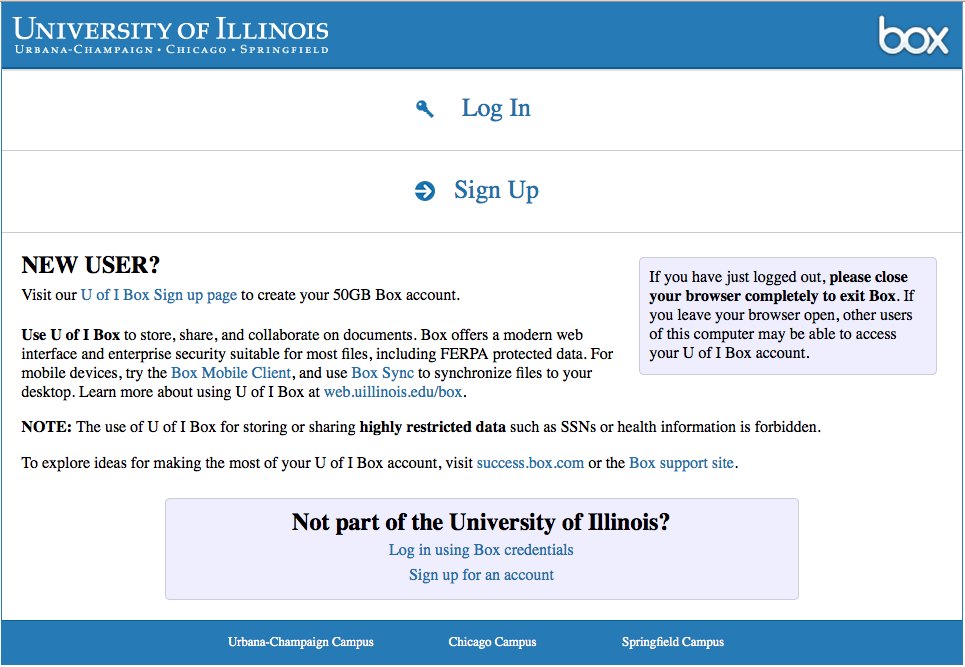
Task: Click the 'highly restricted data' bold text
Action: (x=433, y=427)
